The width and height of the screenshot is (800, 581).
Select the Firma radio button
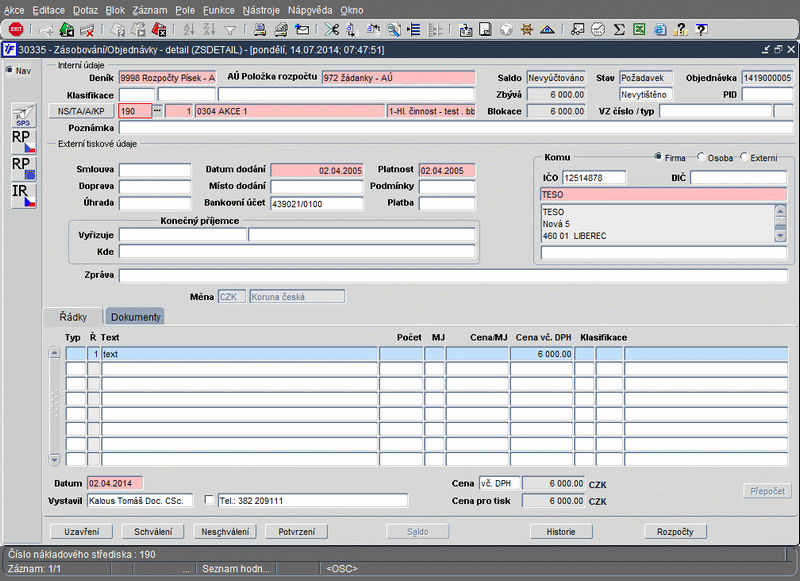pos(658,157)
